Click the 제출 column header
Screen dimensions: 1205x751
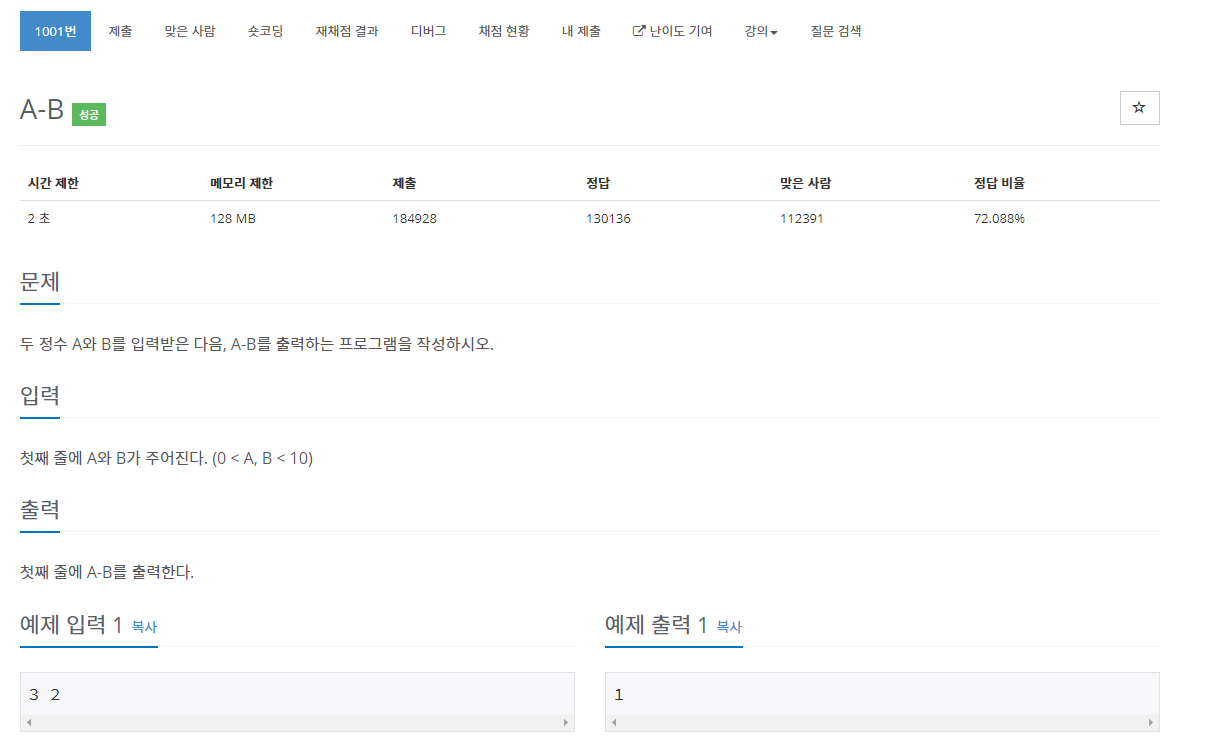pyautogui.click(x=404, y=184)
